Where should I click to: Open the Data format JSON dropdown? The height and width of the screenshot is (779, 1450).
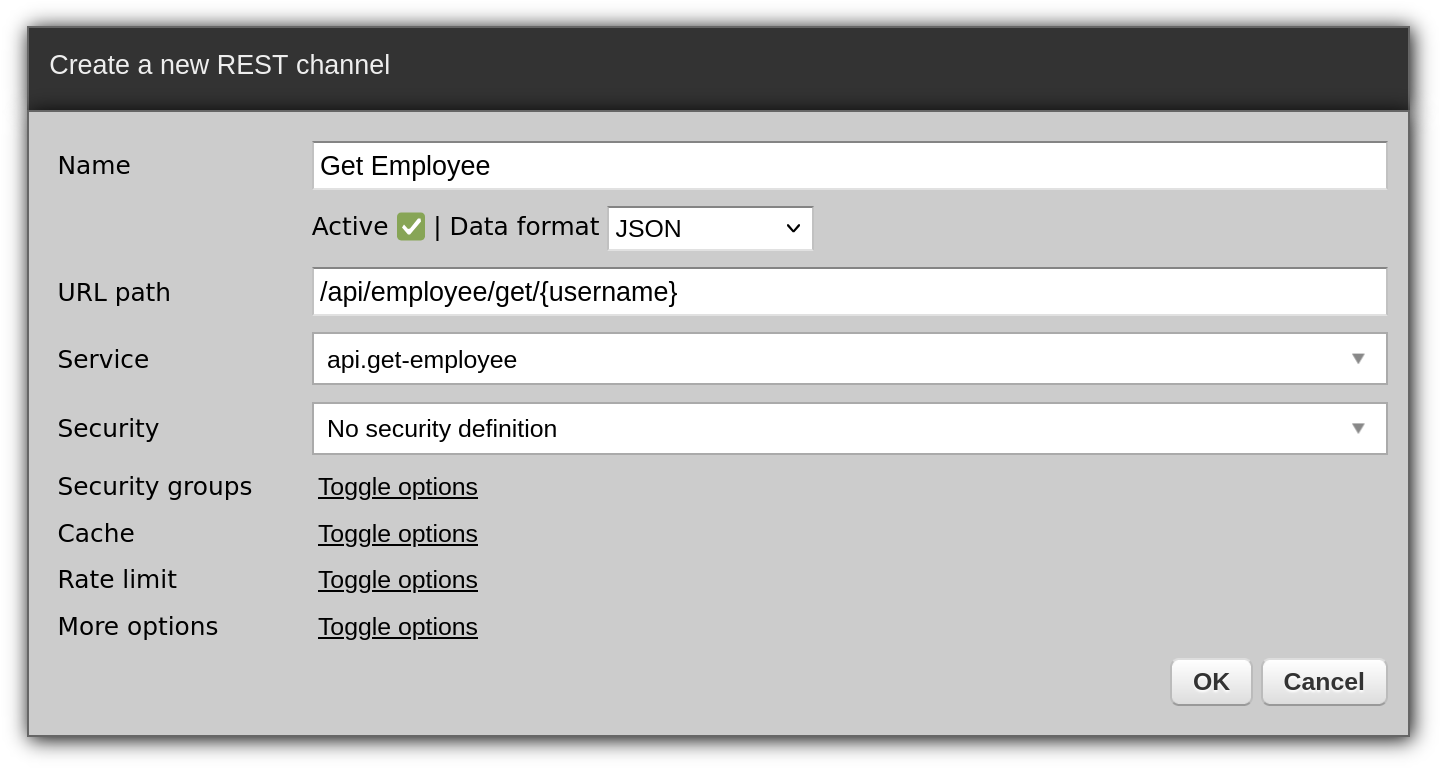[x=710, y=229]
